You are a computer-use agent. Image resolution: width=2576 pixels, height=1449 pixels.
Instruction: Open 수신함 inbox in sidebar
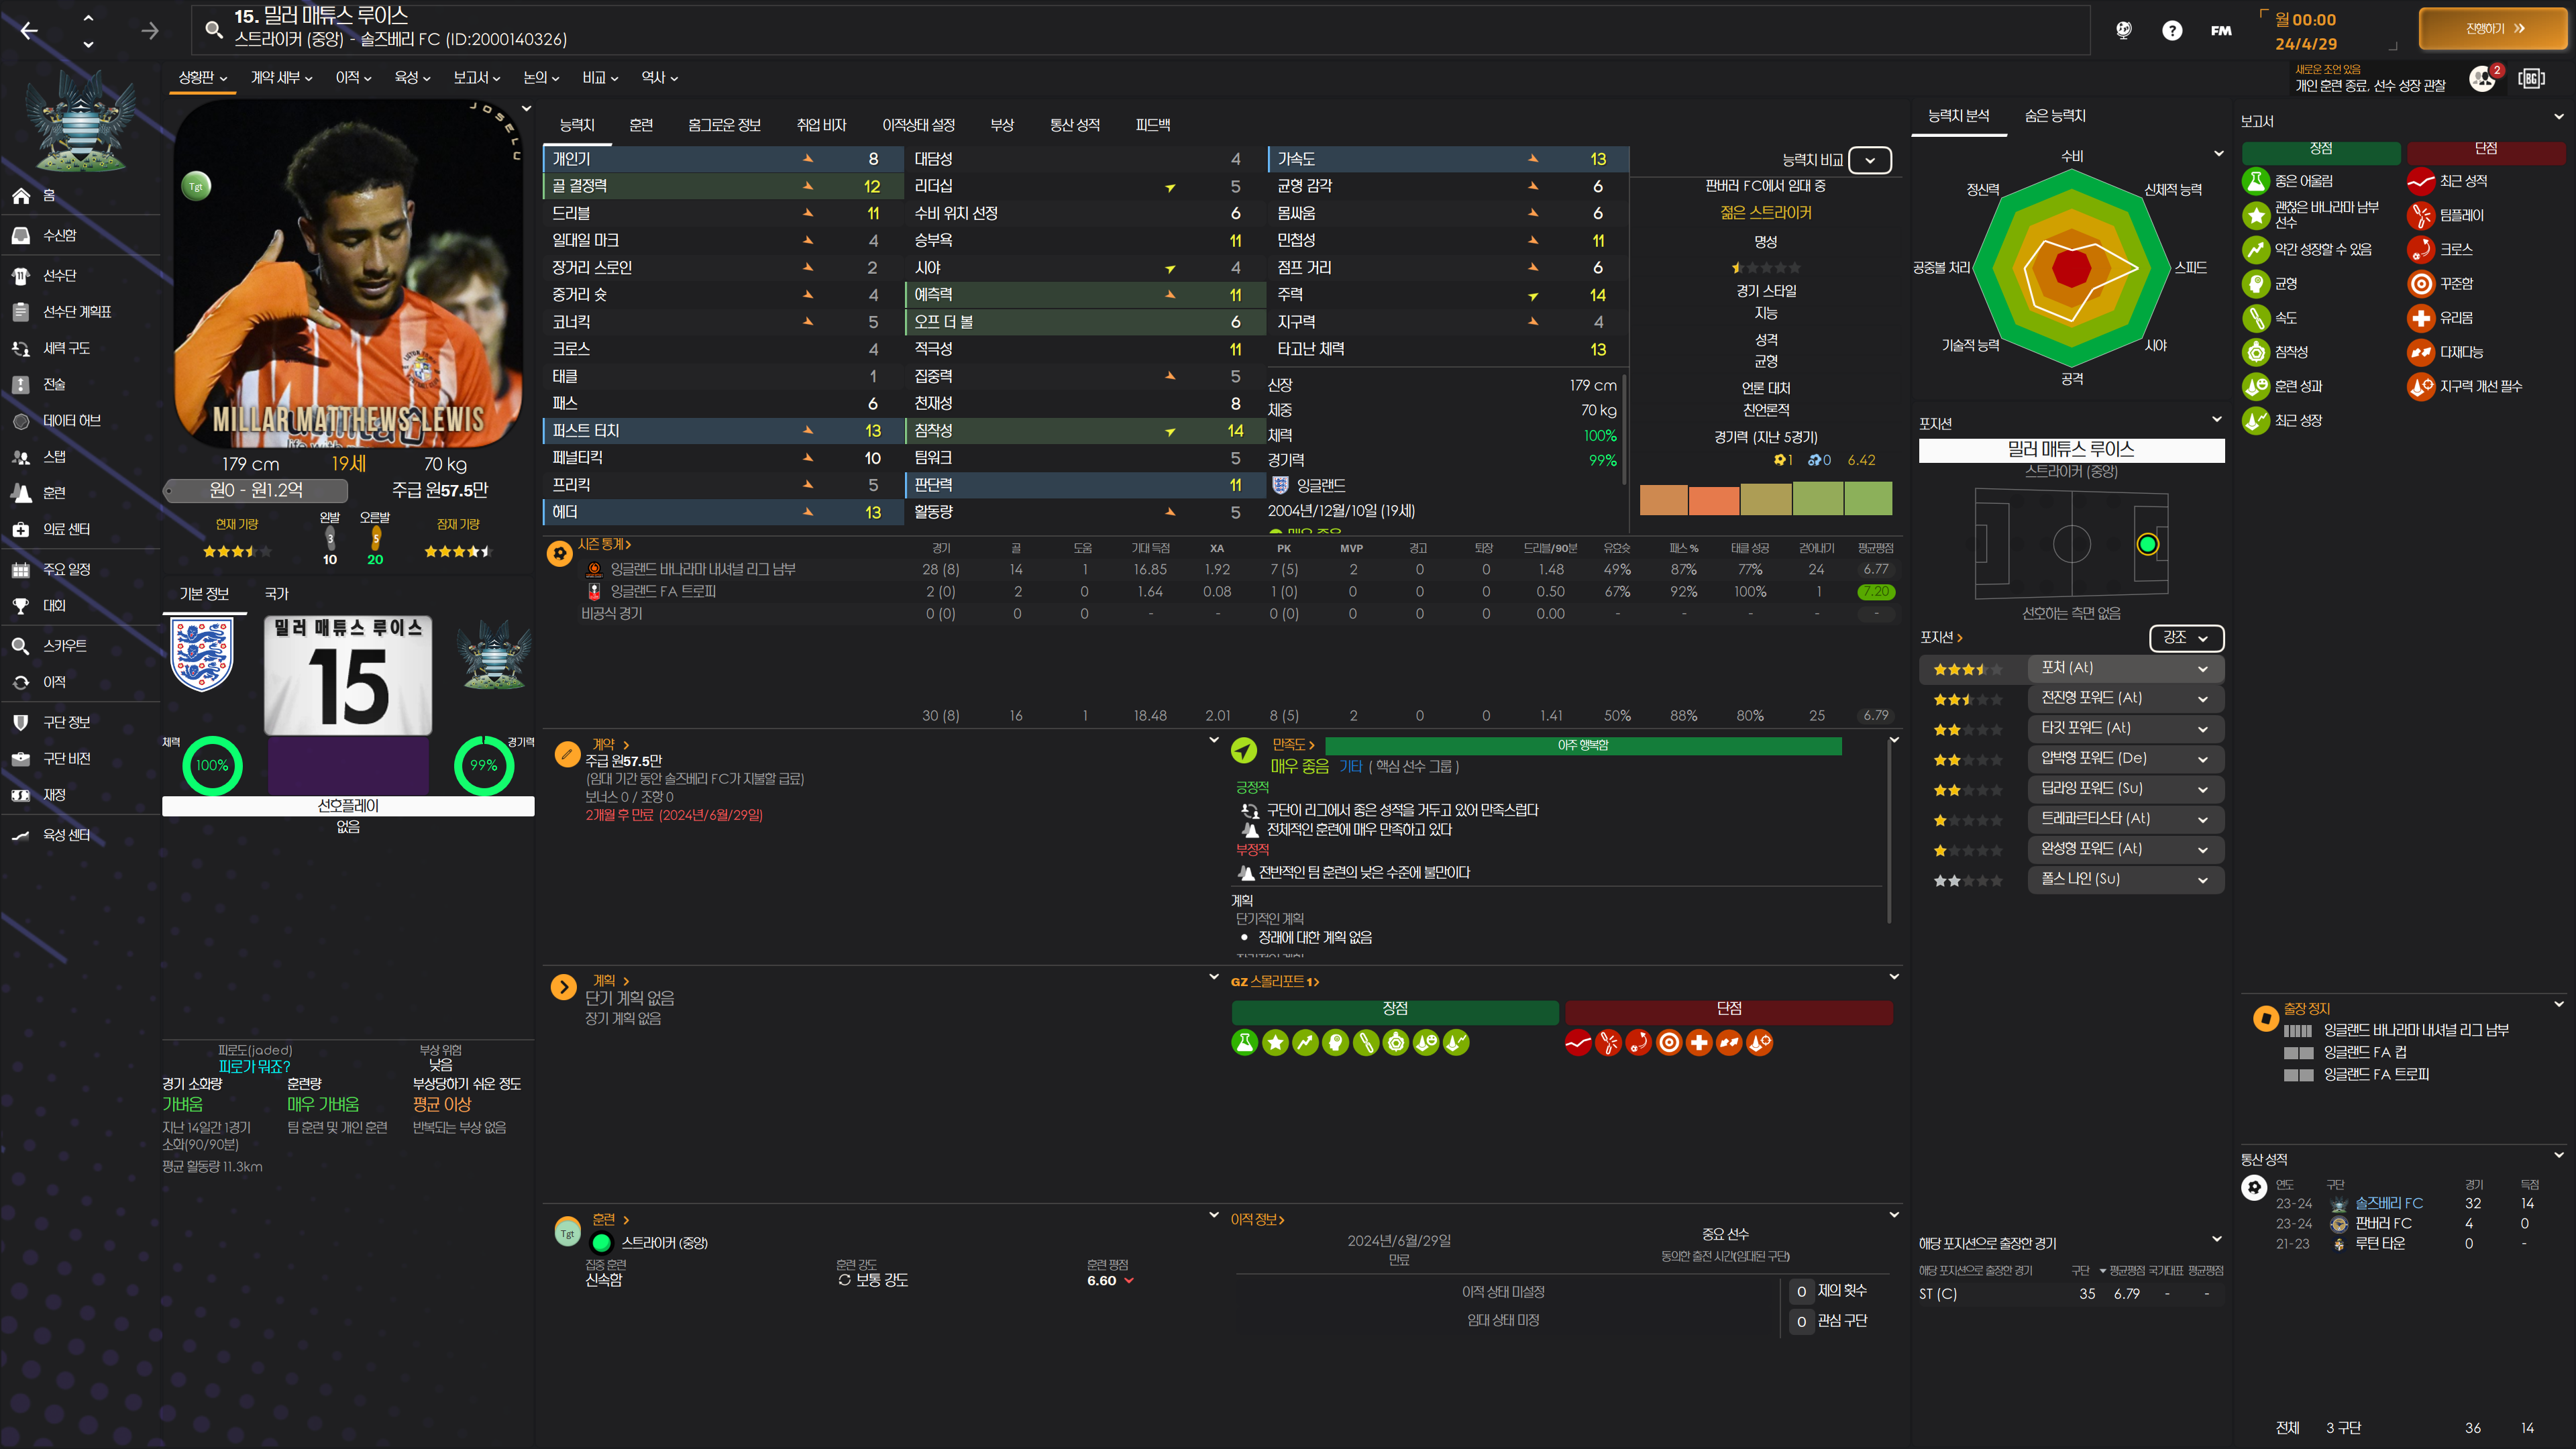(59, 235)
